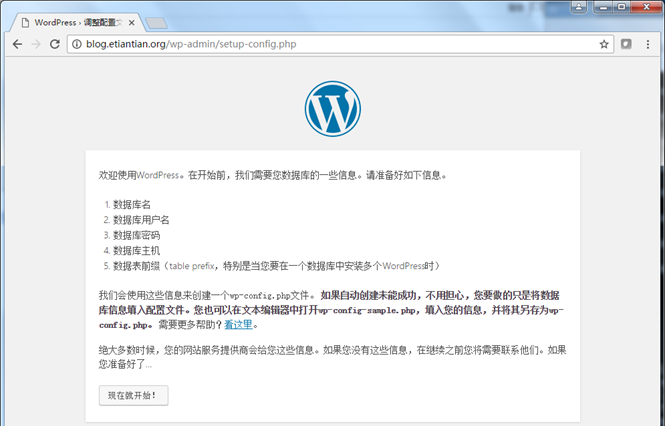Open a new browser tab
Viewport: 665px width, 426px height.
156,23
